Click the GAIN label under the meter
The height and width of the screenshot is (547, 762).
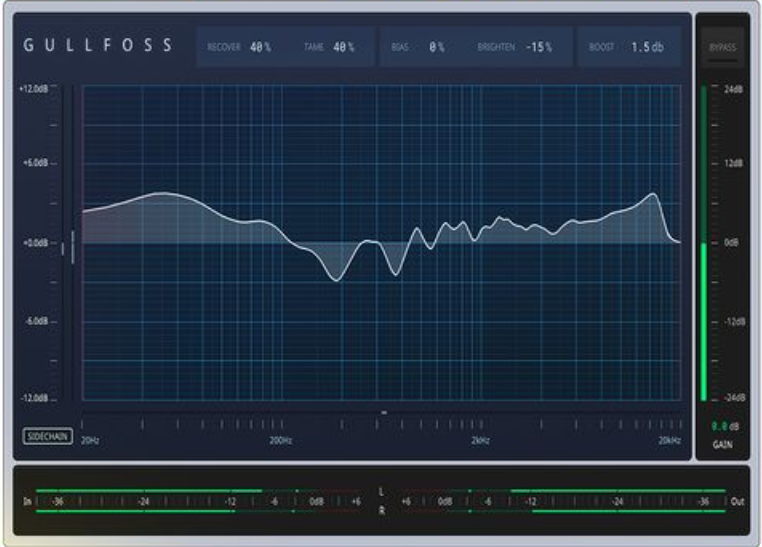723,444
